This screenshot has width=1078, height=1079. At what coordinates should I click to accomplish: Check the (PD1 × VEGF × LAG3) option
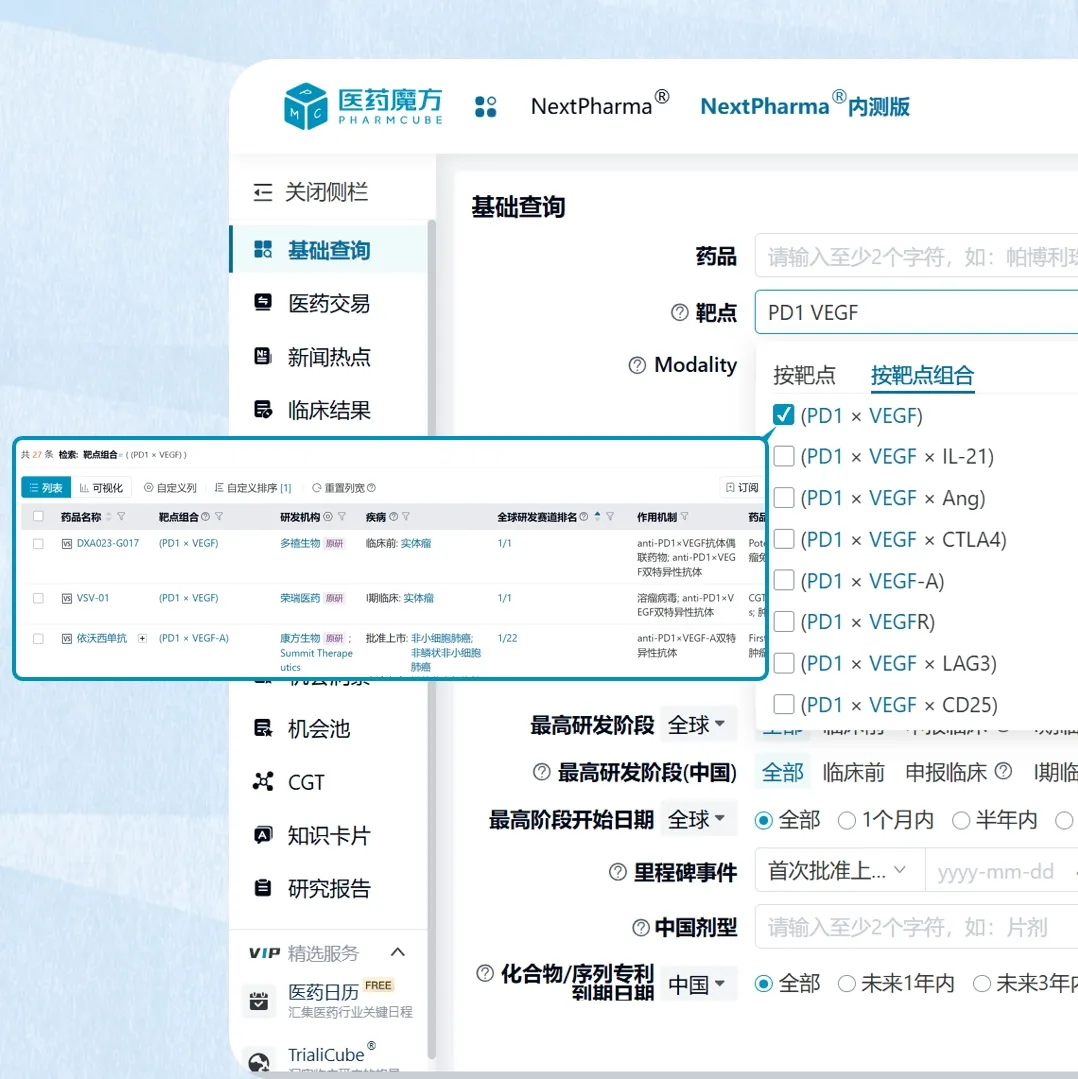click(x=784, y=663)
